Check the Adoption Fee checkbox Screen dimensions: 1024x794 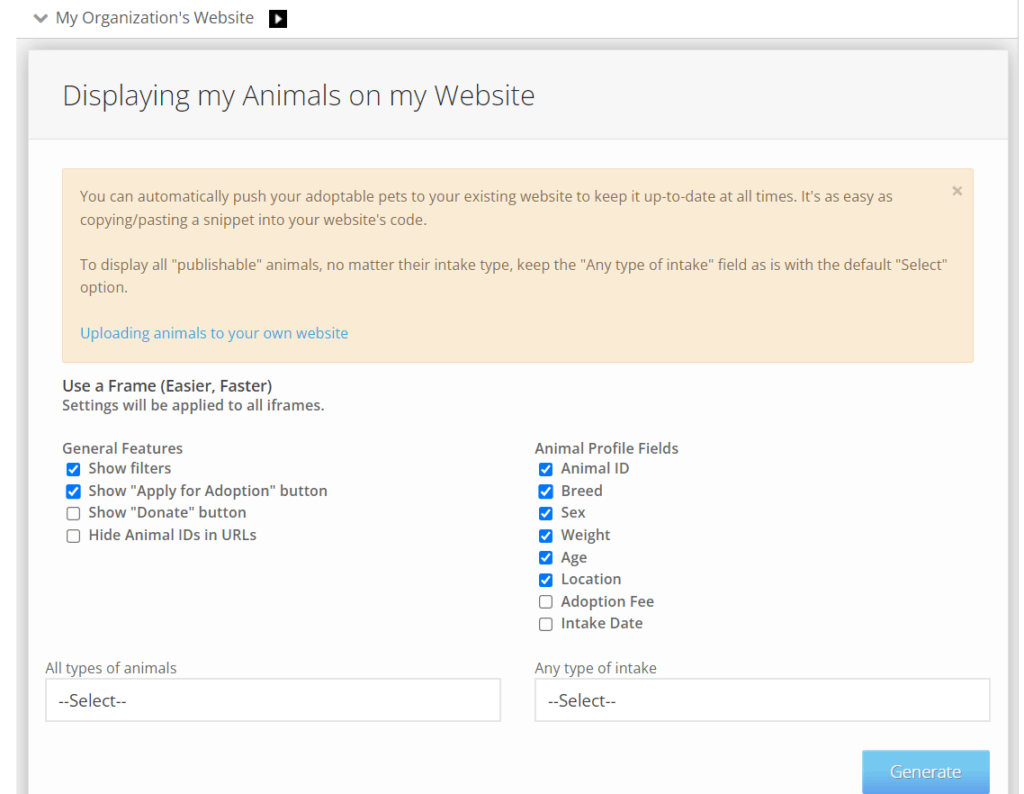pyautogui.click(x=545, y=602)
